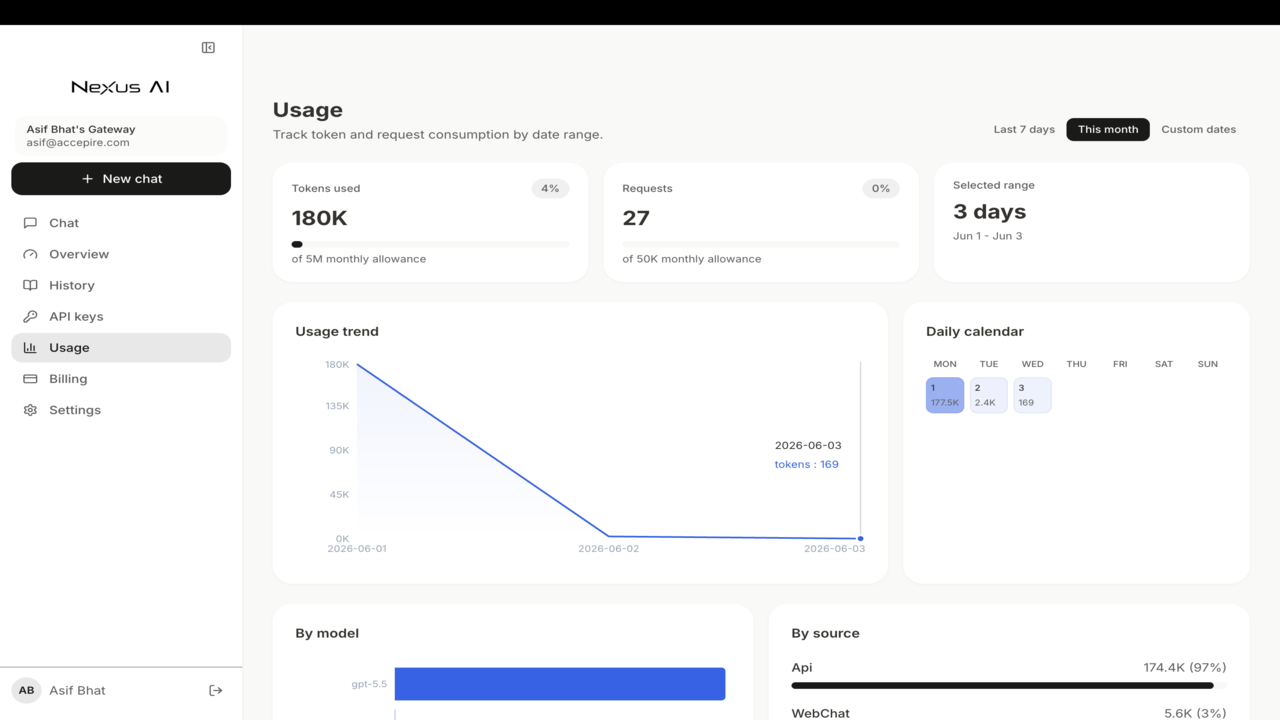The image size is (1280, 720).
Task: Click the 27 requests value
Action: tap(636, 218)
